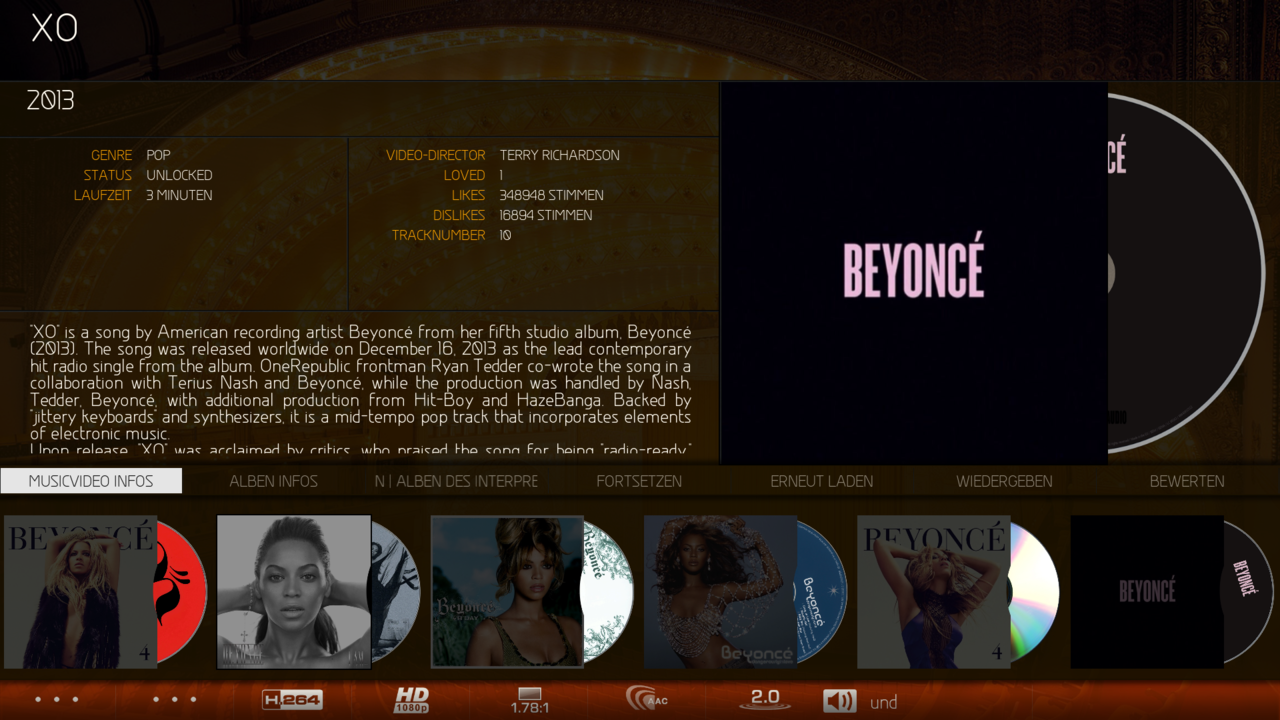Click the Laufzeit value 3 MINUTEN
Screen dimensions: 1280x720
(179, 195)
